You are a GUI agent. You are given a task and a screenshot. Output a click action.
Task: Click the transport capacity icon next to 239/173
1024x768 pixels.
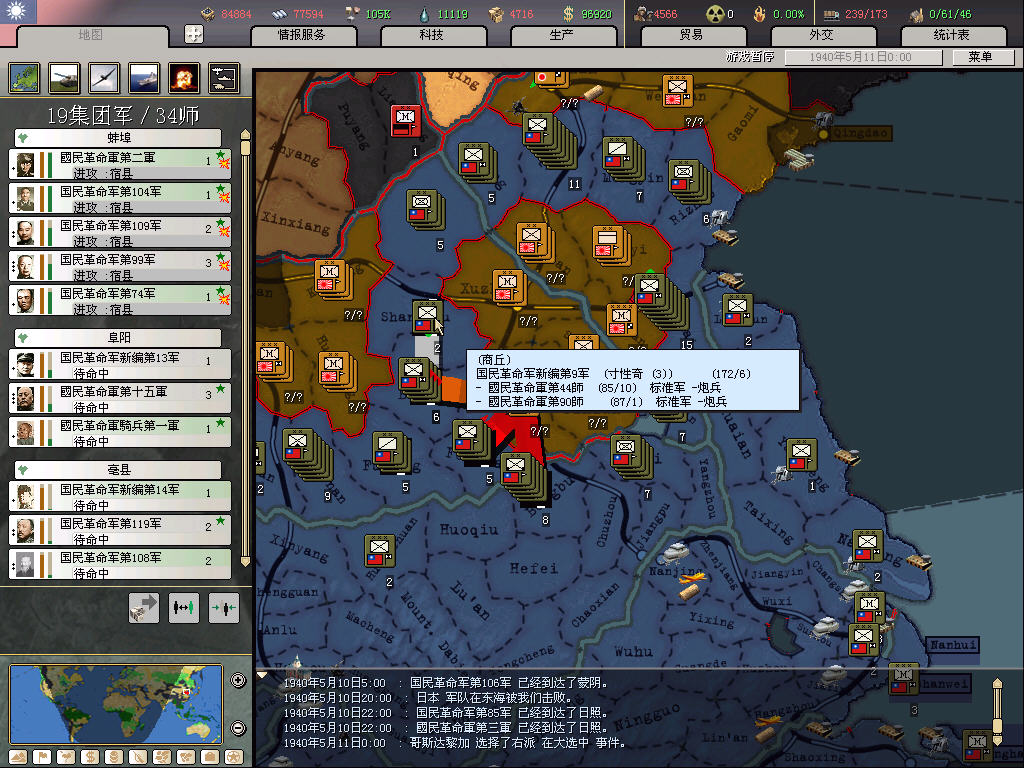(x=831, y=14)
